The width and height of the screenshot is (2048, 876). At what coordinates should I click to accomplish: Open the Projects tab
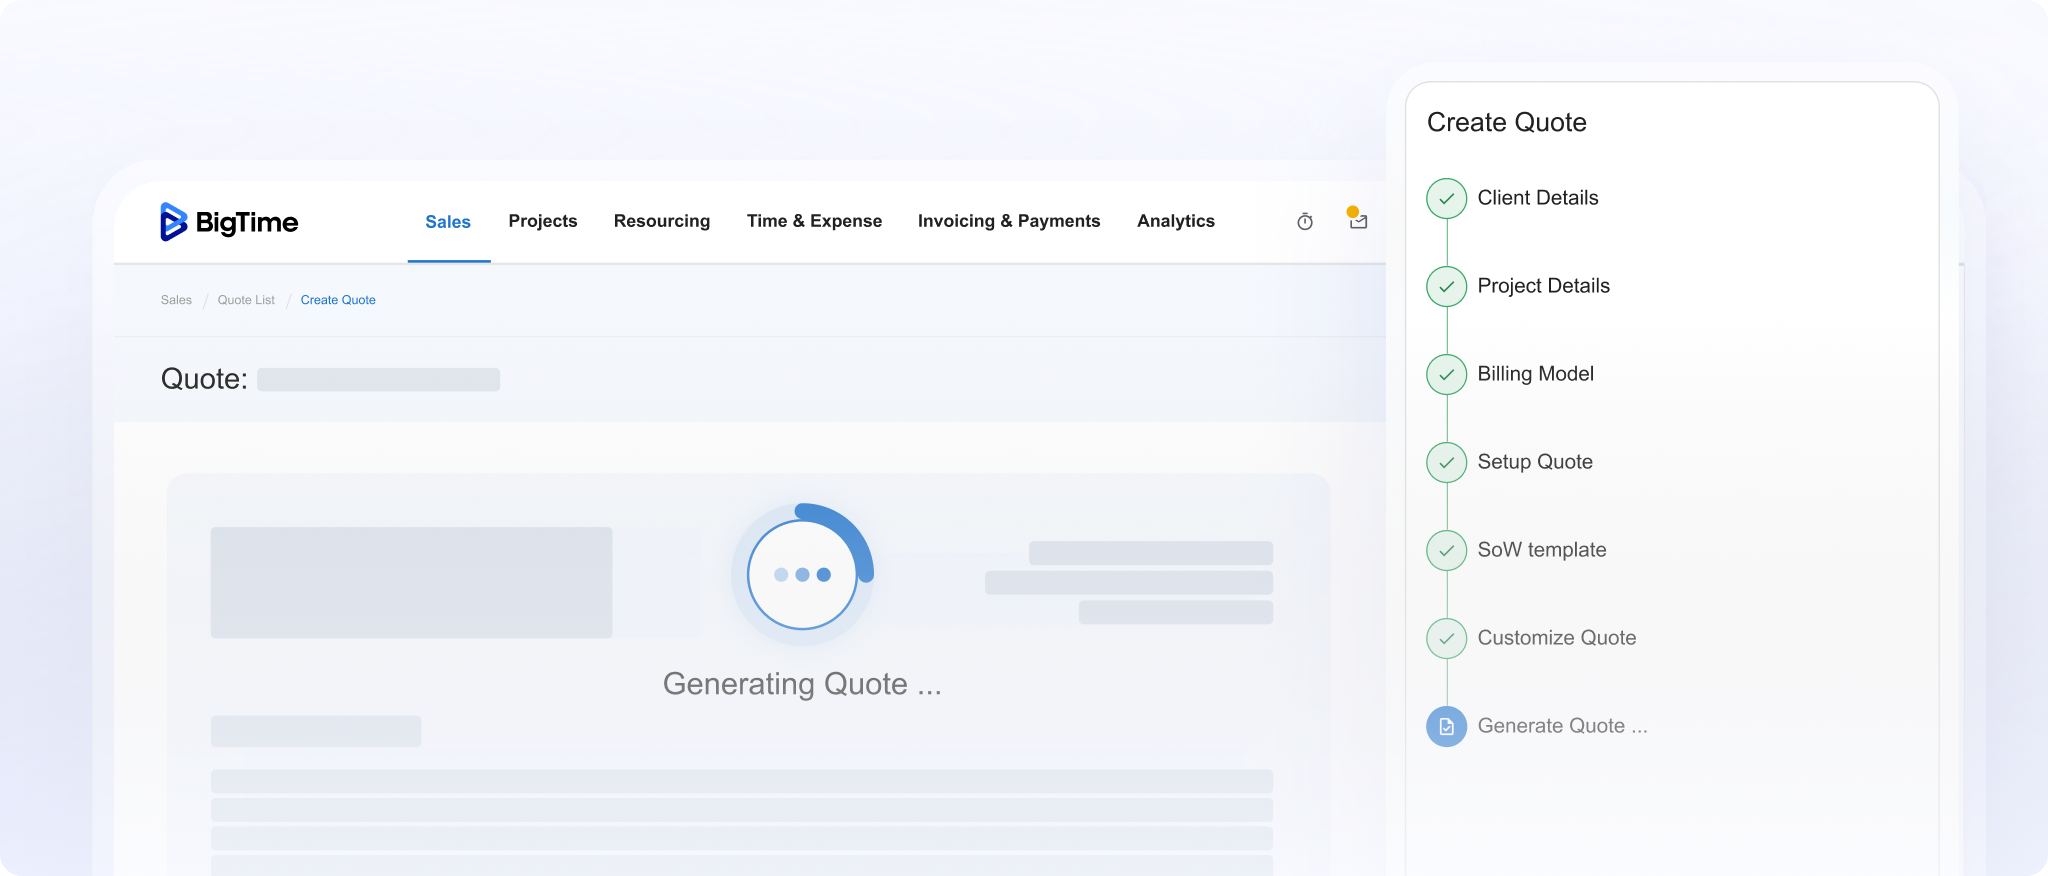click(542, 221)
